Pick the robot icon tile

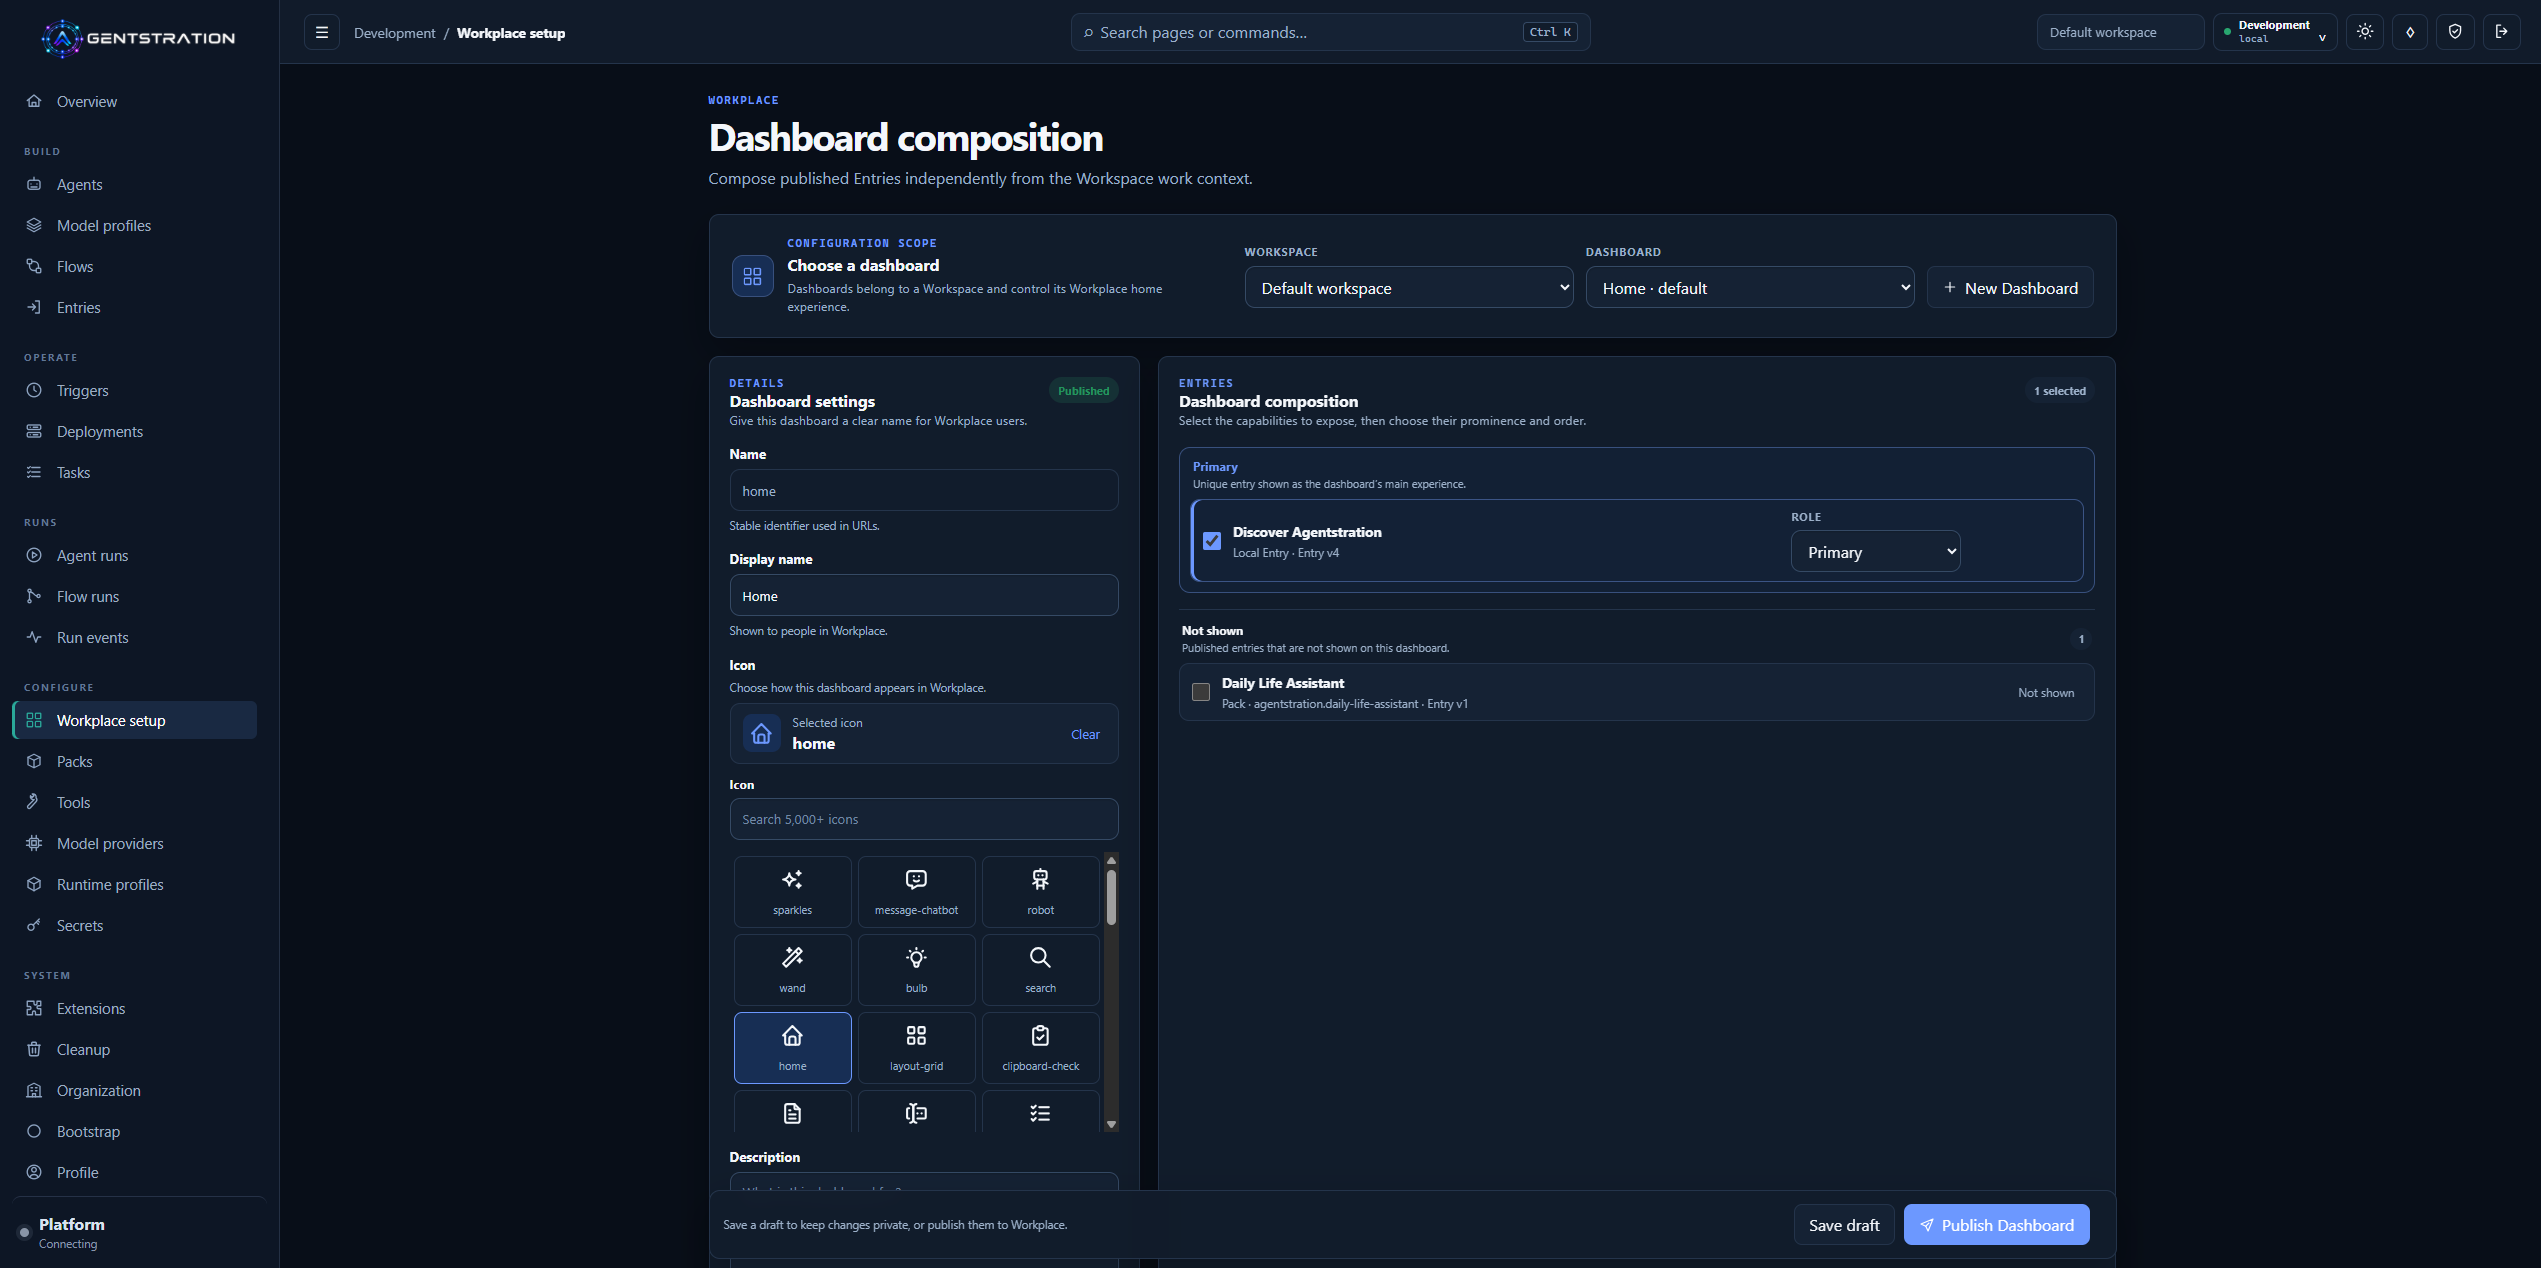click(x=1040, y=891)
